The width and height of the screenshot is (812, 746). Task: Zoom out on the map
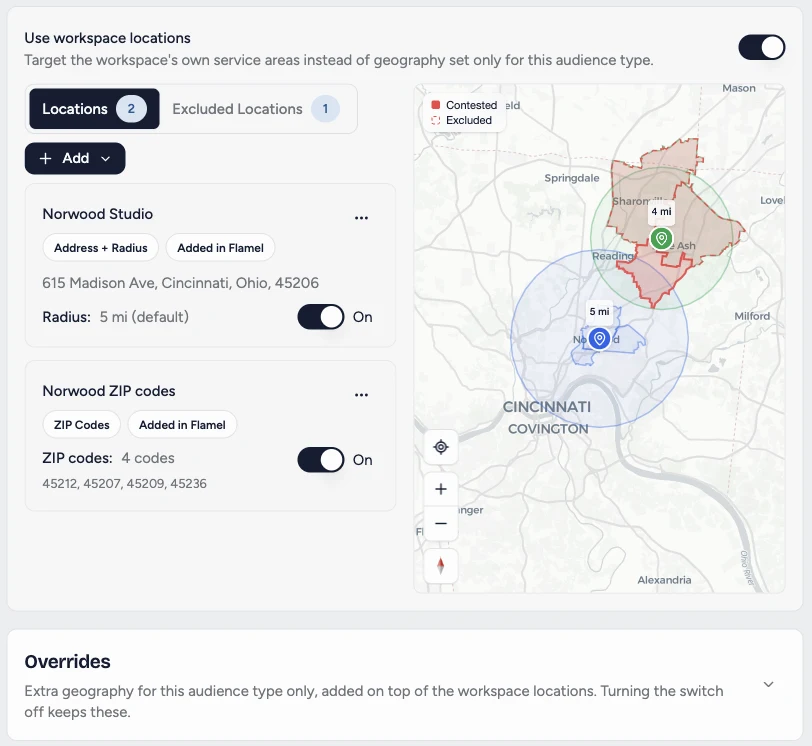tap(441, 523)
